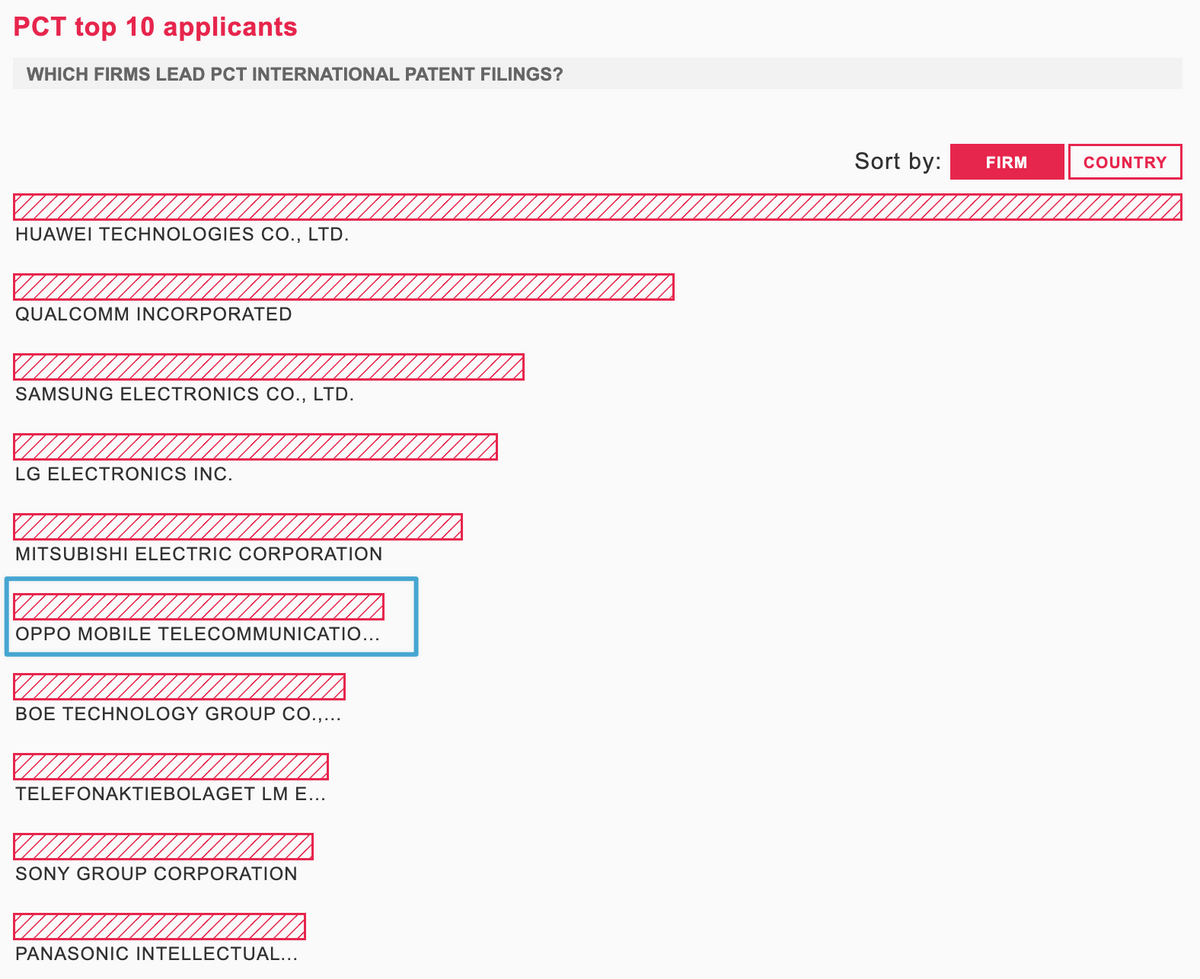Image resolution: width=1200 pixels, height=979 pixels.
Task: Select the OPPO Mobile bar
Action: point(198,606)
